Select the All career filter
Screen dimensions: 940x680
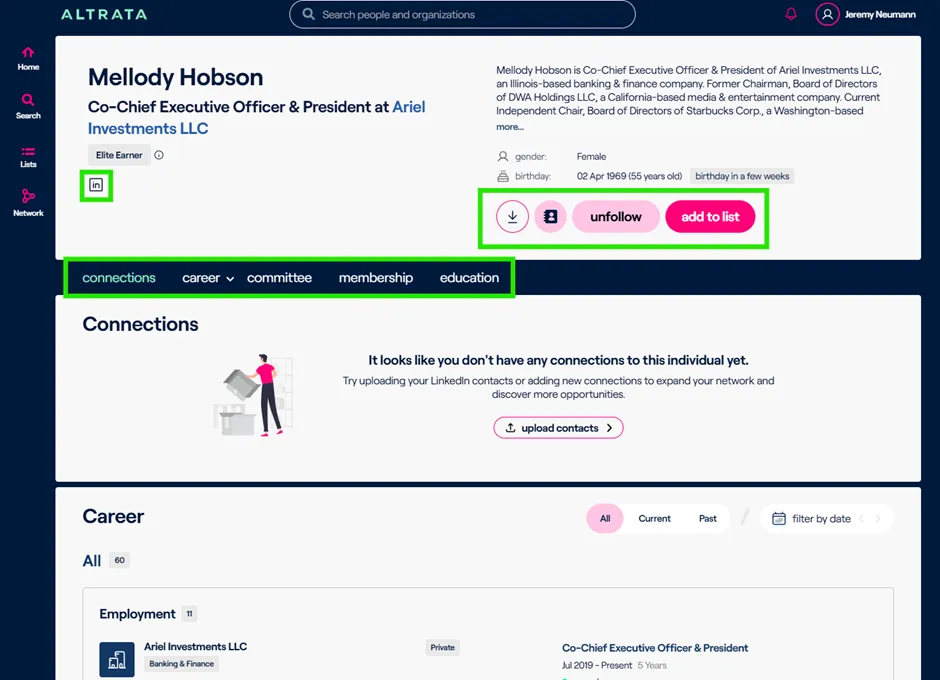coord(605,519)
